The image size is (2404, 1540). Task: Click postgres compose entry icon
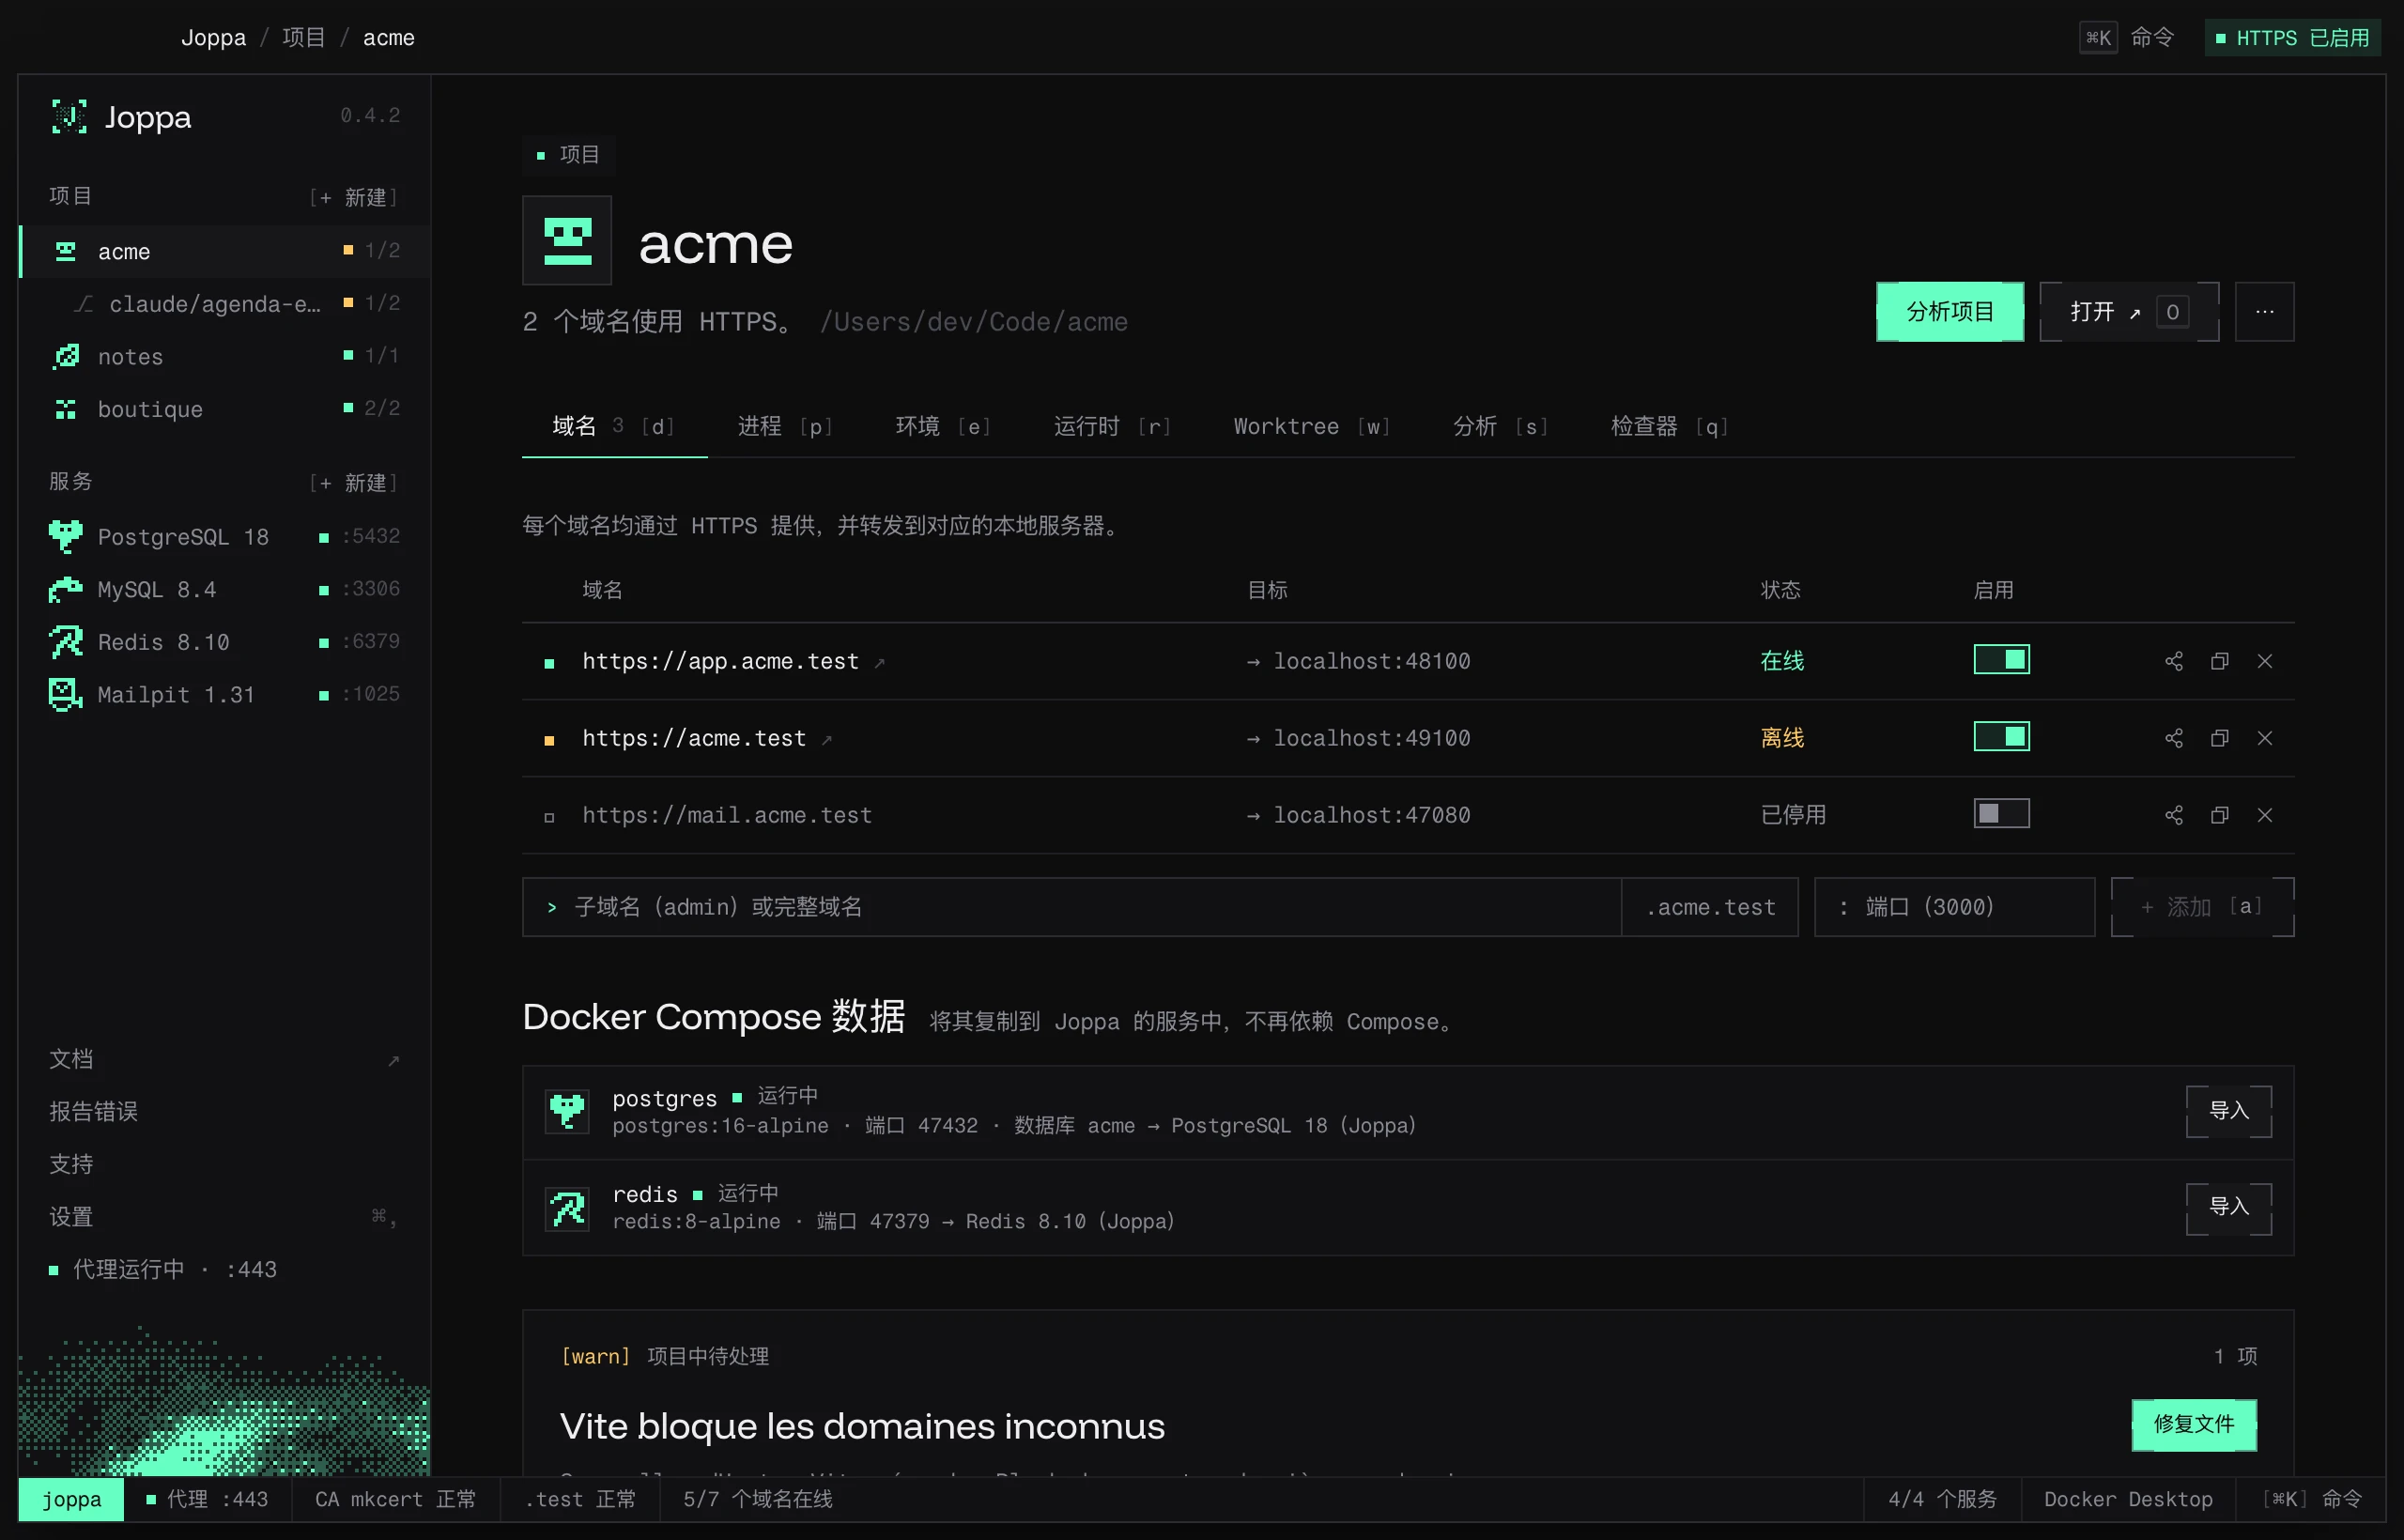[567, 1111]
